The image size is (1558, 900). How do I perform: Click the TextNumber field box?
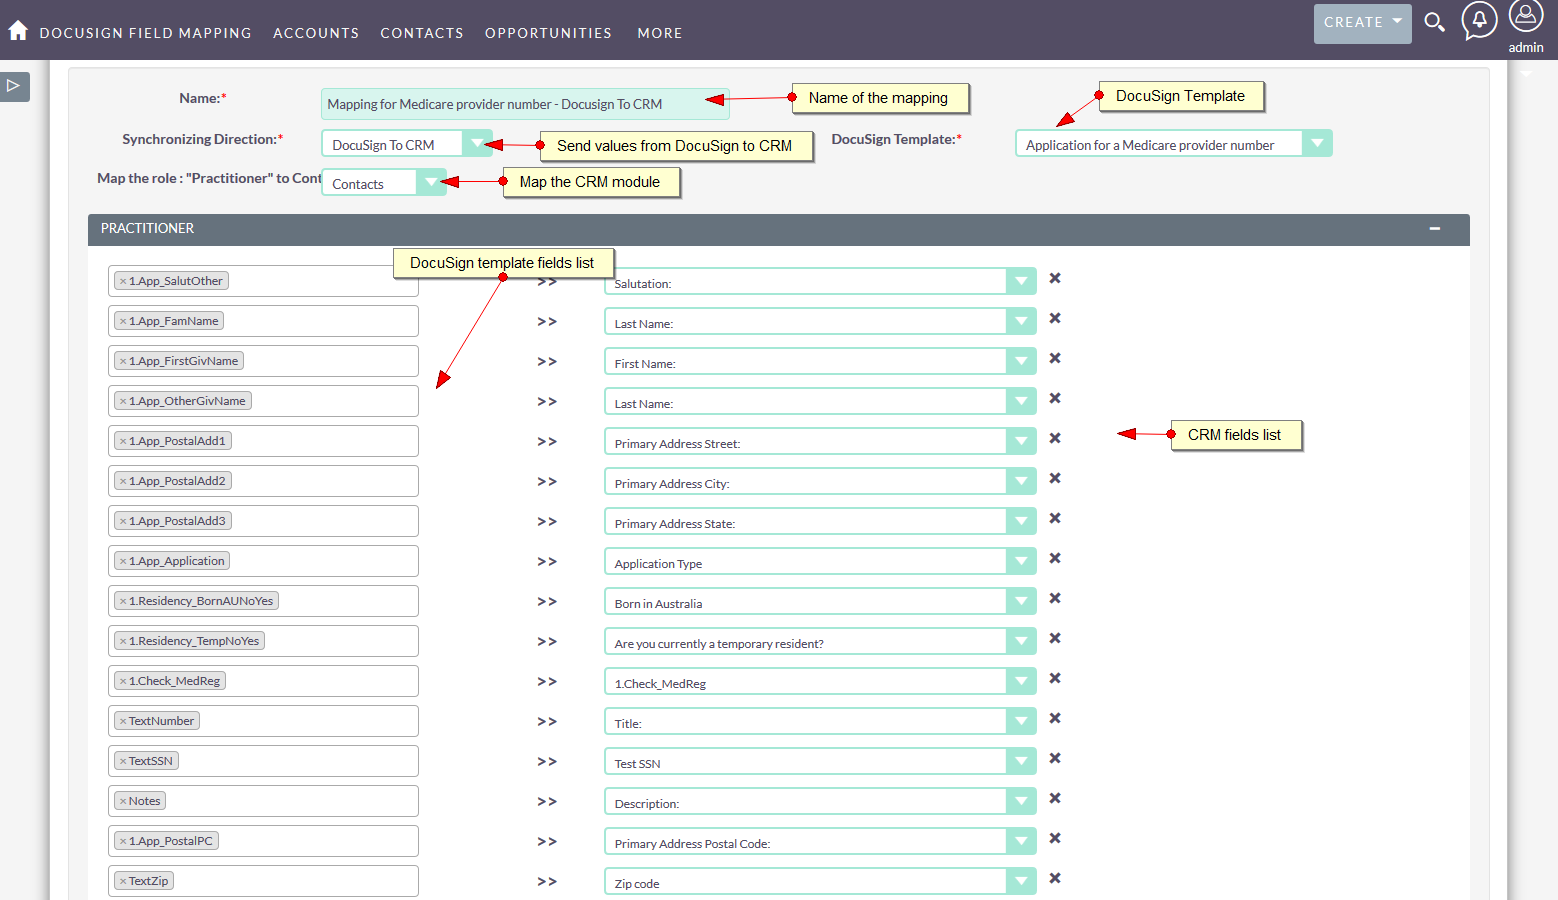263,721
